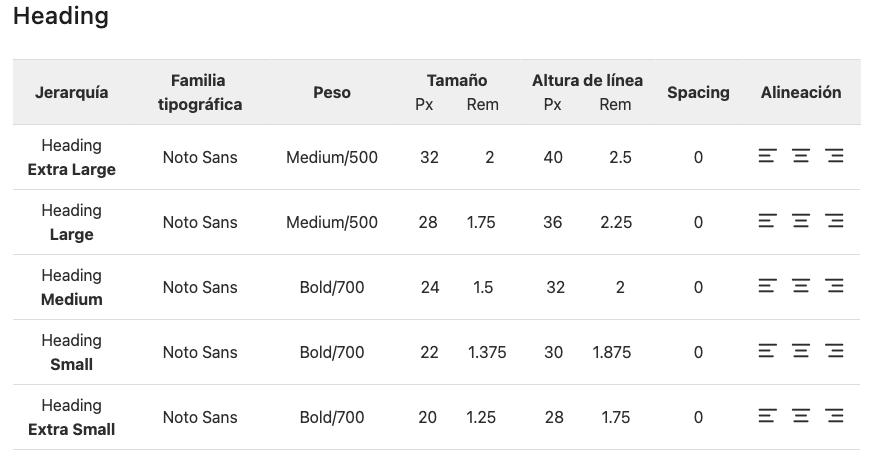873x459 pixels.
Task: Select the 1.375 rem size cell
Action: click(x=487, y=352)
